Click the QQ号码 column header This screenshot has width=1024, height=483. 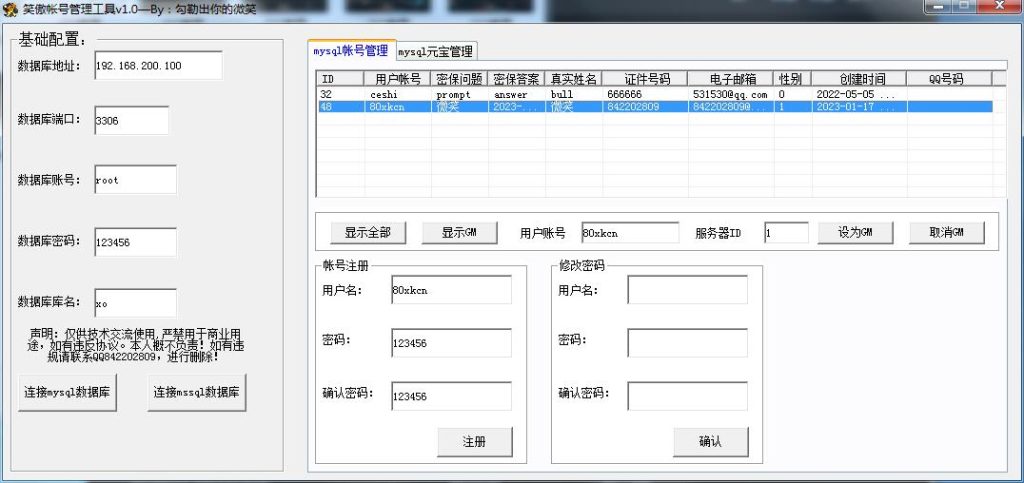click(x=950, y=79)
